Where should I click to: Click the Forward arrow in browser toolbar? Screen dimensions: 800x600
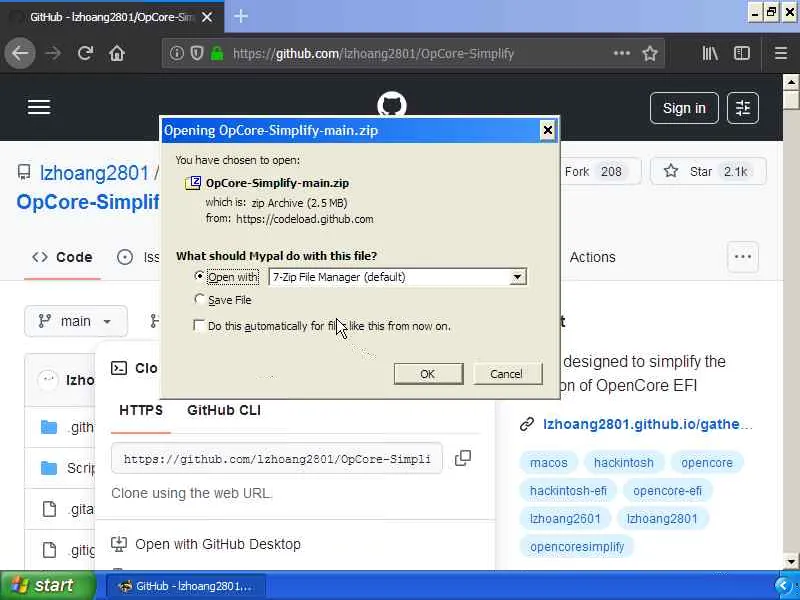coord(53,53)
